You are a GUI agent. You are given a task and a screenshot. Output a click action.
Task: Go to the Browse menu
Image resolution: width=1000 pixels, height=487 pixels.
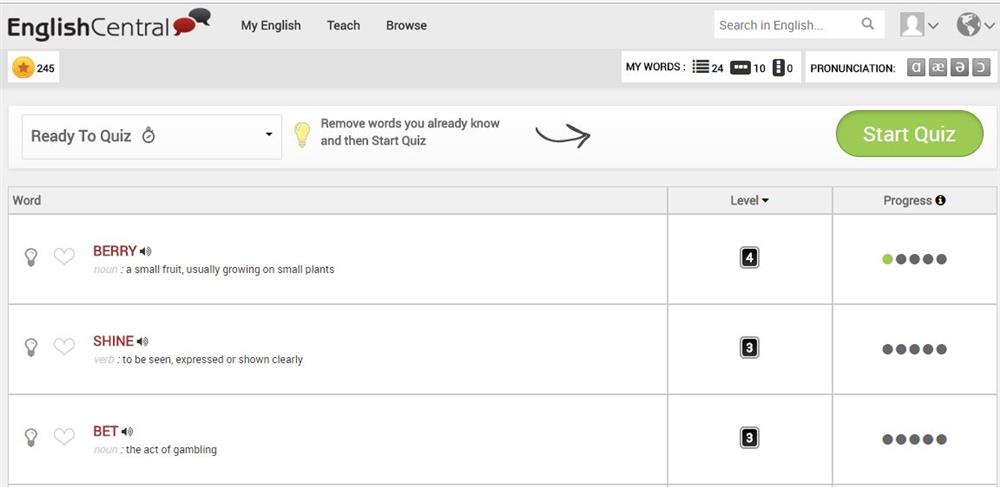406,25
